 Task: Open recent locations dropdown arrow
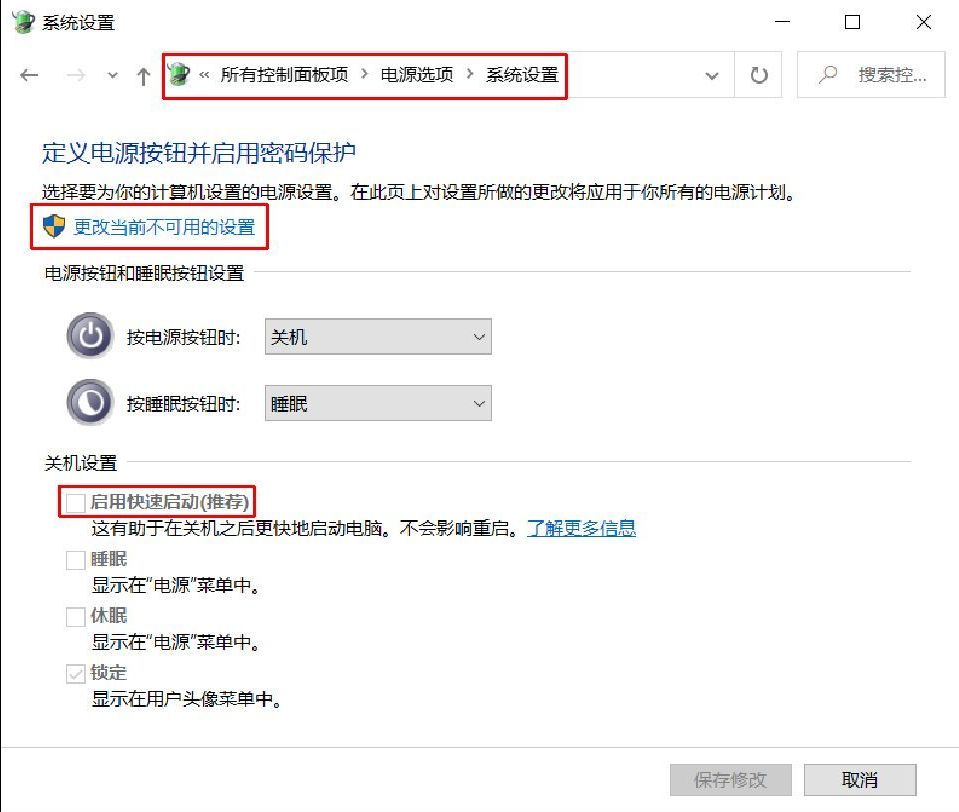[112, 76]
